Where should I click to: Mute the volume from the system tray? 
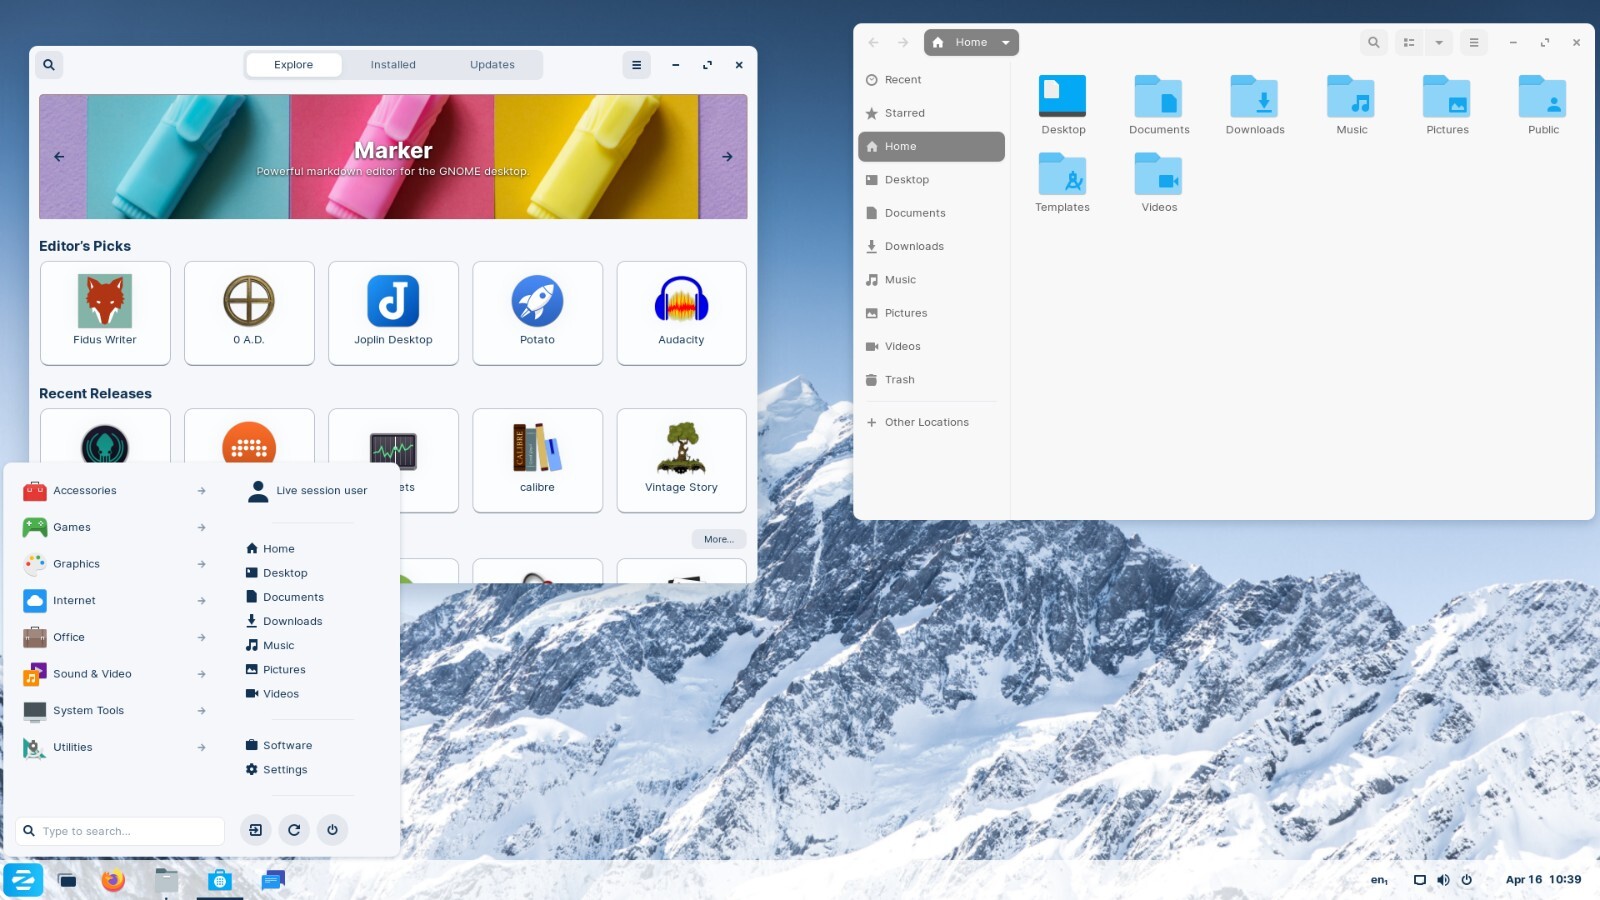1443,880
